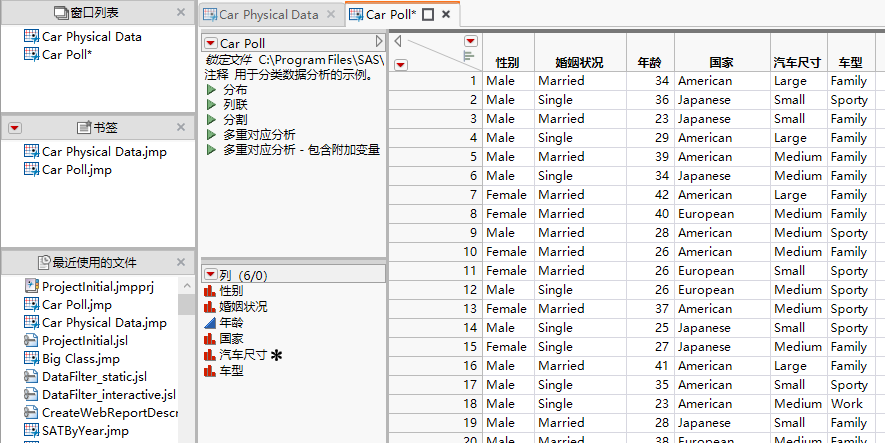Click the recent files scrollbar up arrow
The height and width of the screenshot is (443, 885).
[x=187, y=286]
